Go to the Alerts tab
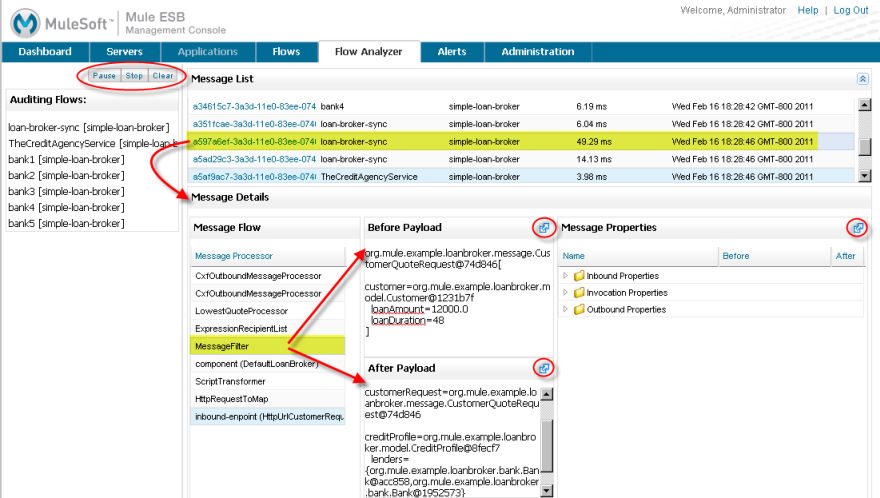Screen dimensions: 880x498 pos(452,52)
